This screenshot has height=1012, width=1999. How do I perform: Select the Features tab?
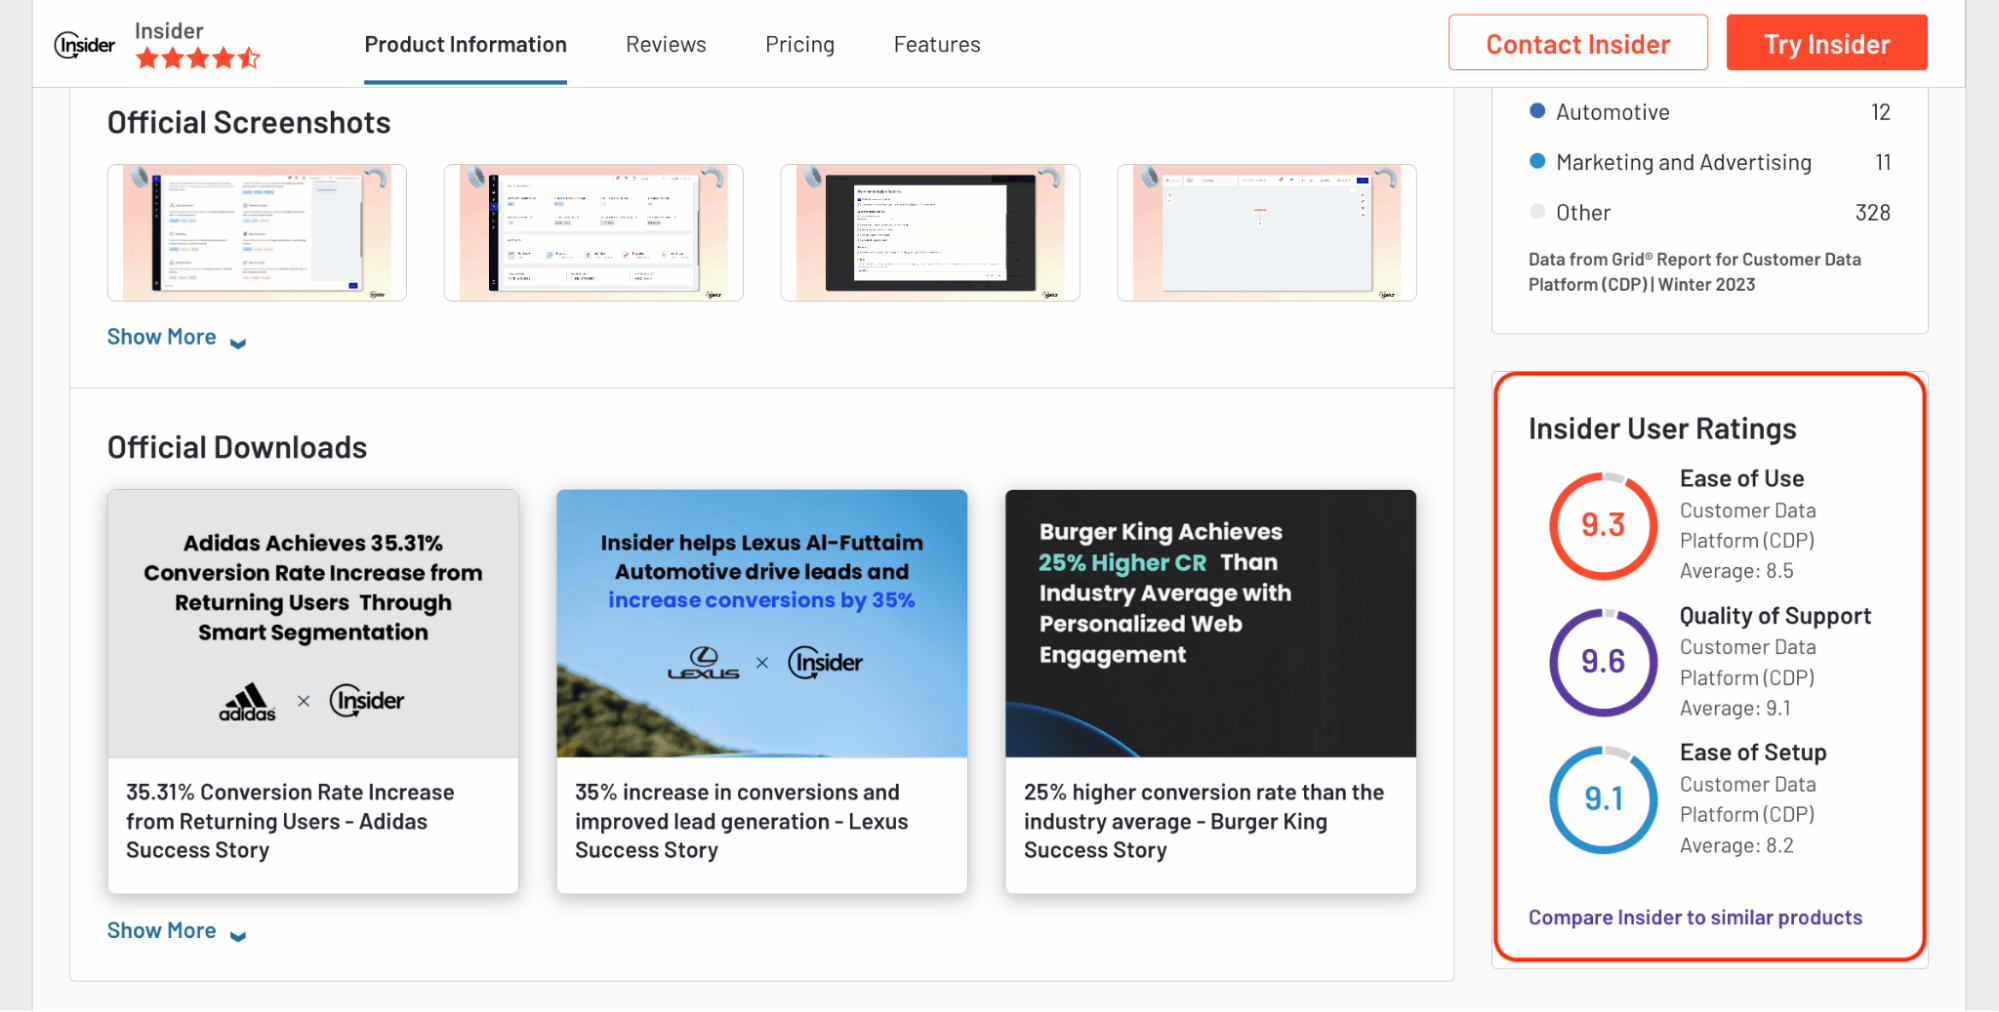click(936, 44)
